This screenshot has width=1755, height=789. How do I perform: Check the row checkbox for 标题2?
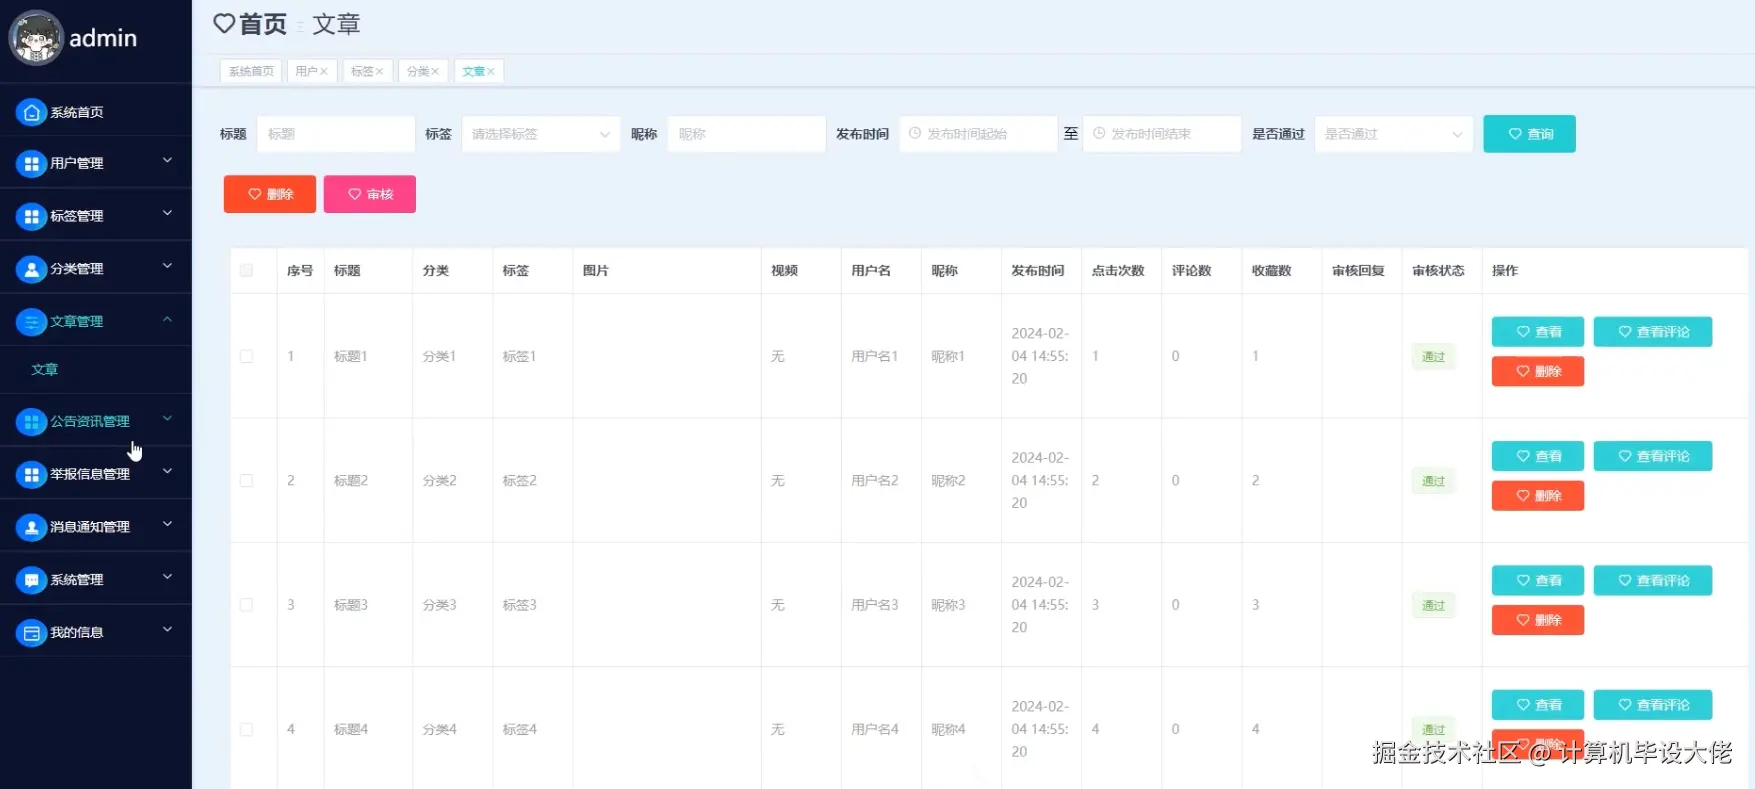click(x=246, y=481)
